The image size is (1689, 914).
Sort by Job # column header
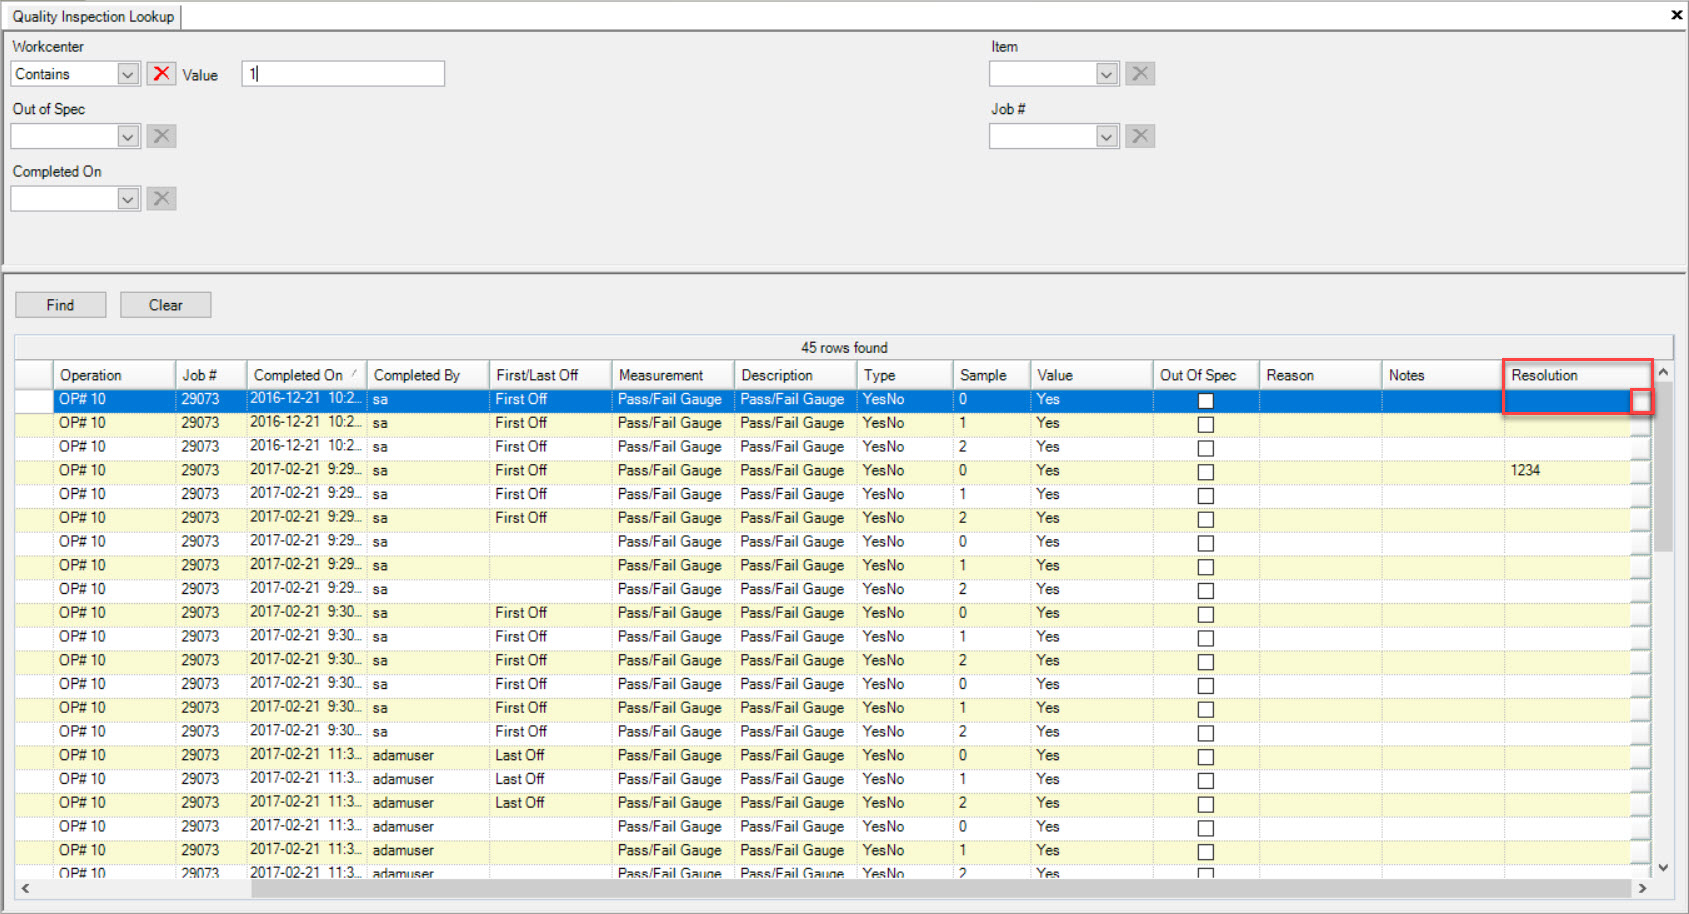click(x=211, y=375)
